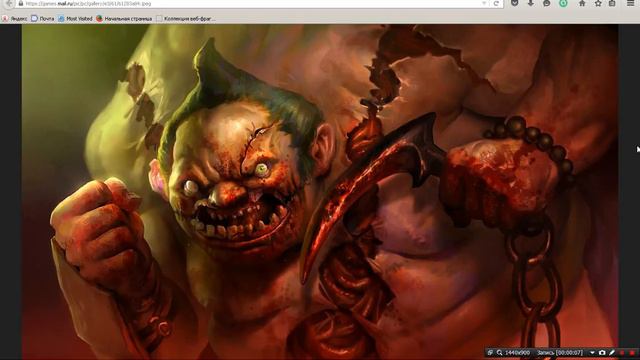Screen dimensions: 640x360
Task: Click the Pudge artwork image
Action: coord(320,192)
